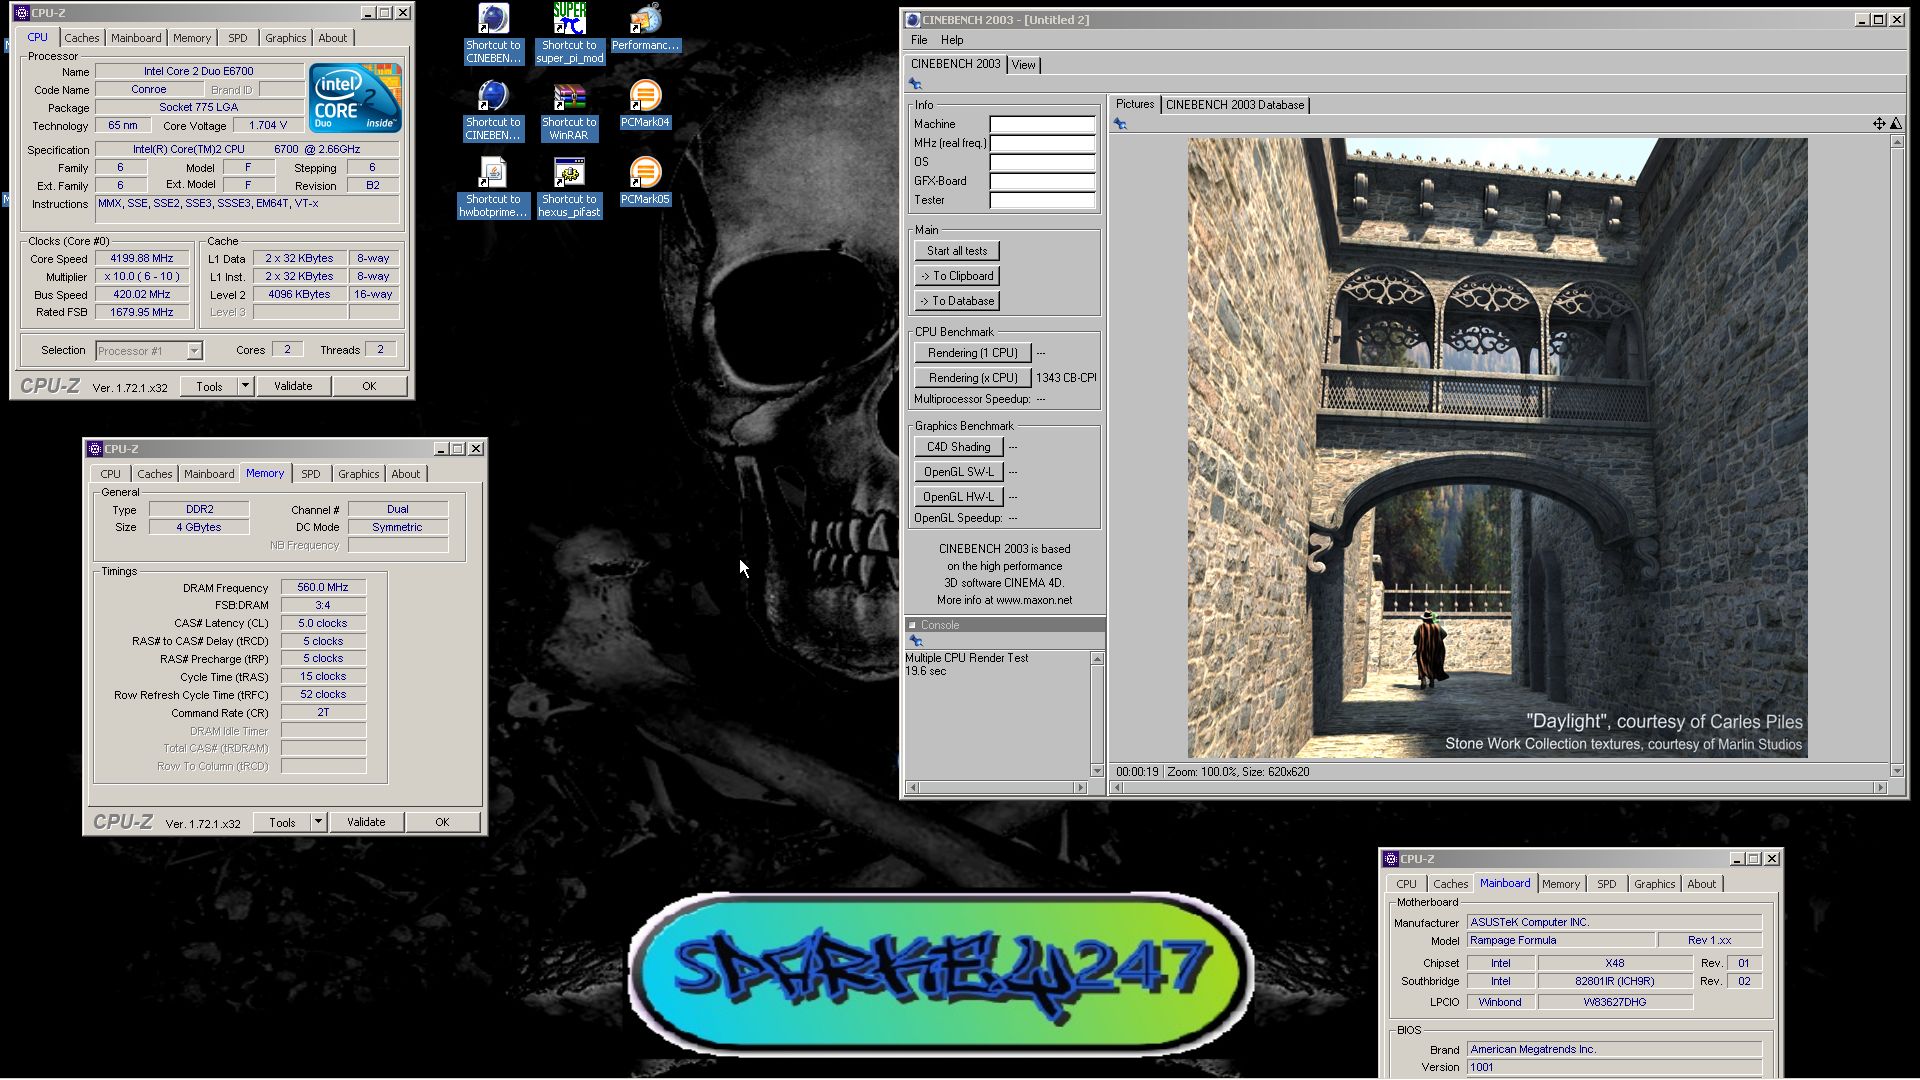Click the Machine input field
1920x1080 pixels.
(x=1042, y=125)
